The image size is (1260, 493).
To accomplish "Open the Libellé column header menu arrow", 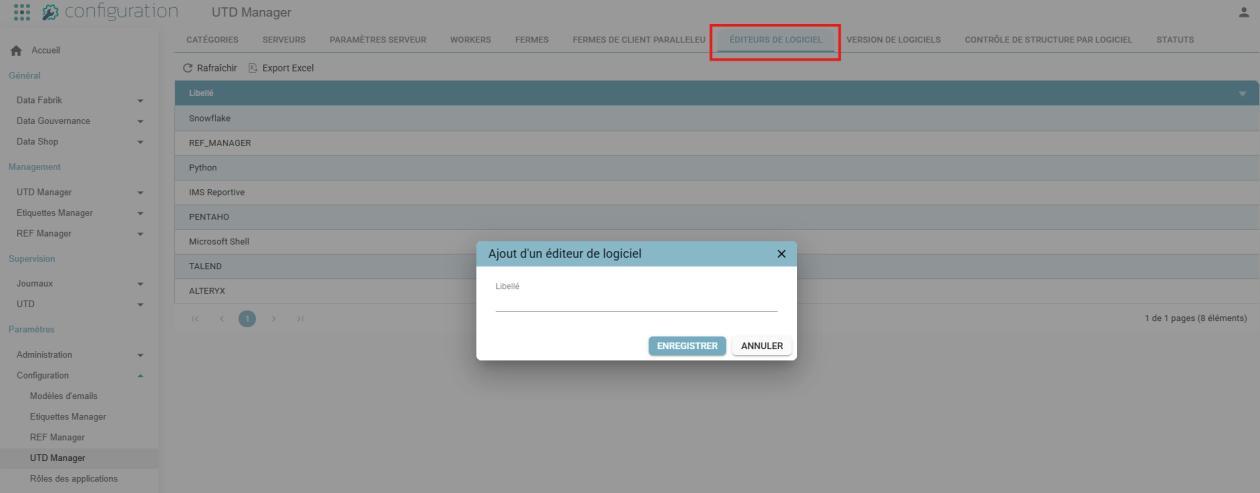I will pyautogui.click(x=1243, y=93).
